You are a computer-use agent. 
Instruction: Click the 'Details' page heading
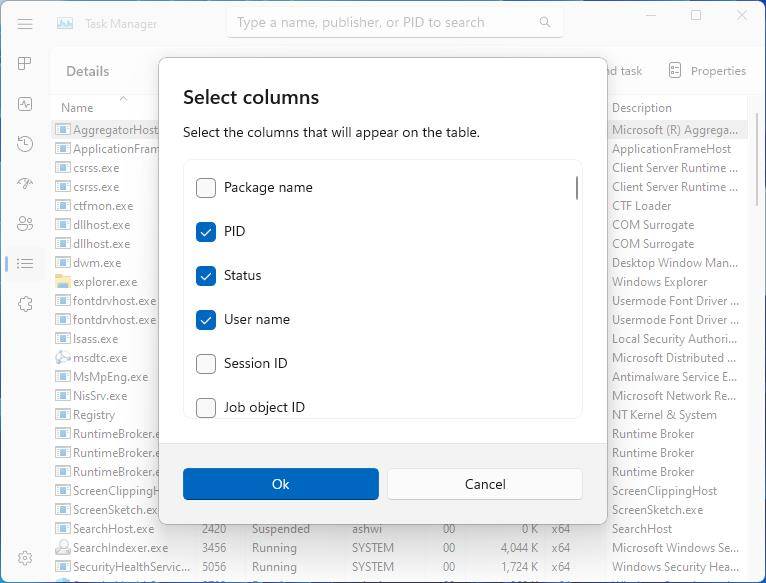(88, 71)
